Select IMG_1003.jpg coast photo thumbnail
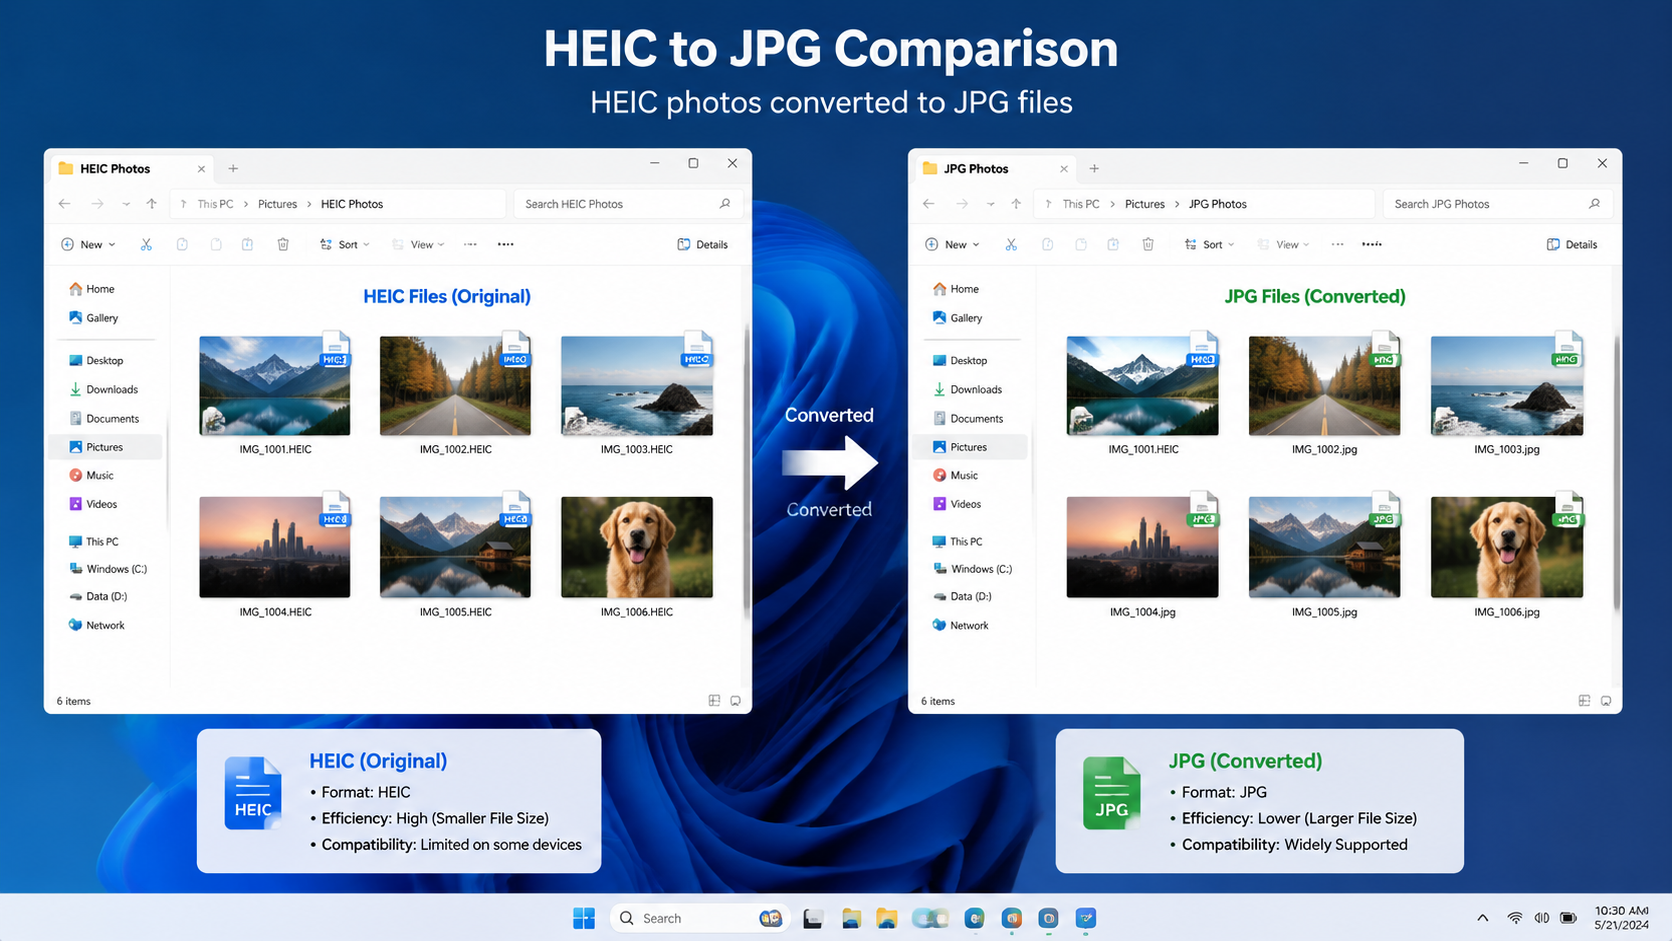Screen dimensions: 1672x941 tap(1507, 385)
